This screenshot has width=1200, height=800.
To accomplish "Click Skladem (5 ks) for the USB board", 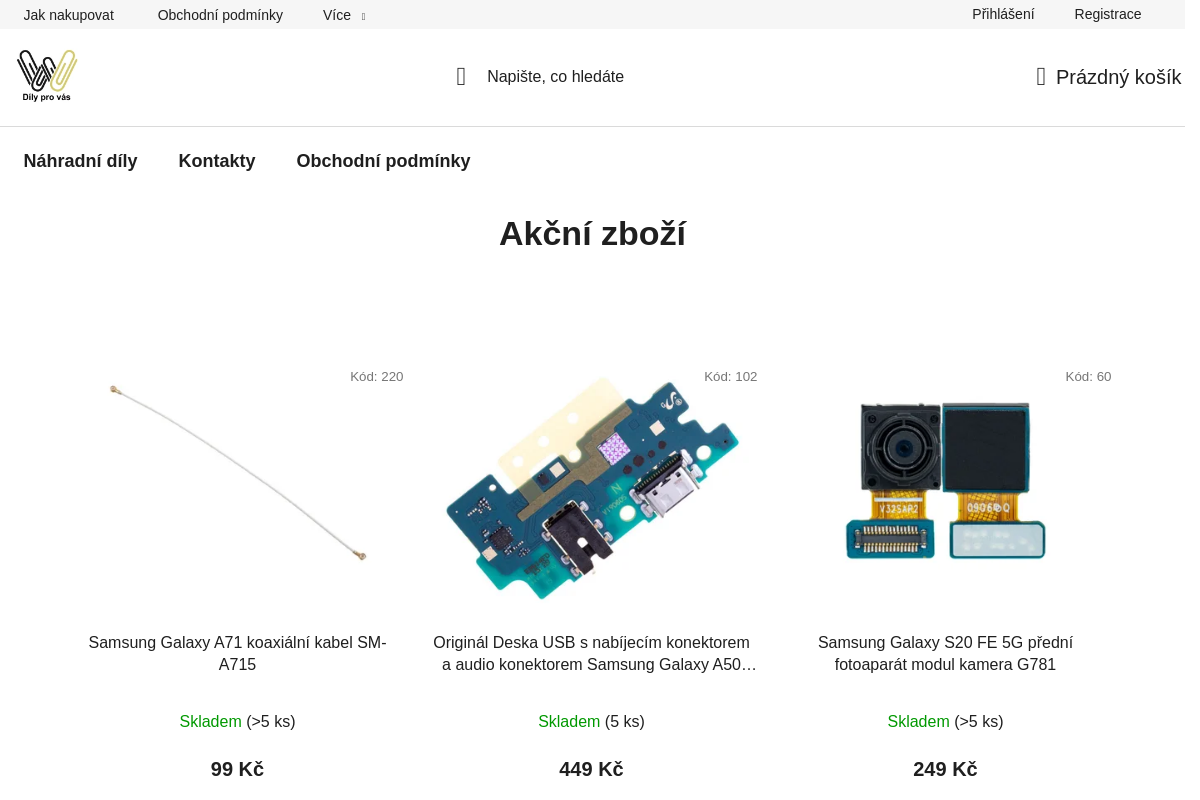I will point(592,722).
